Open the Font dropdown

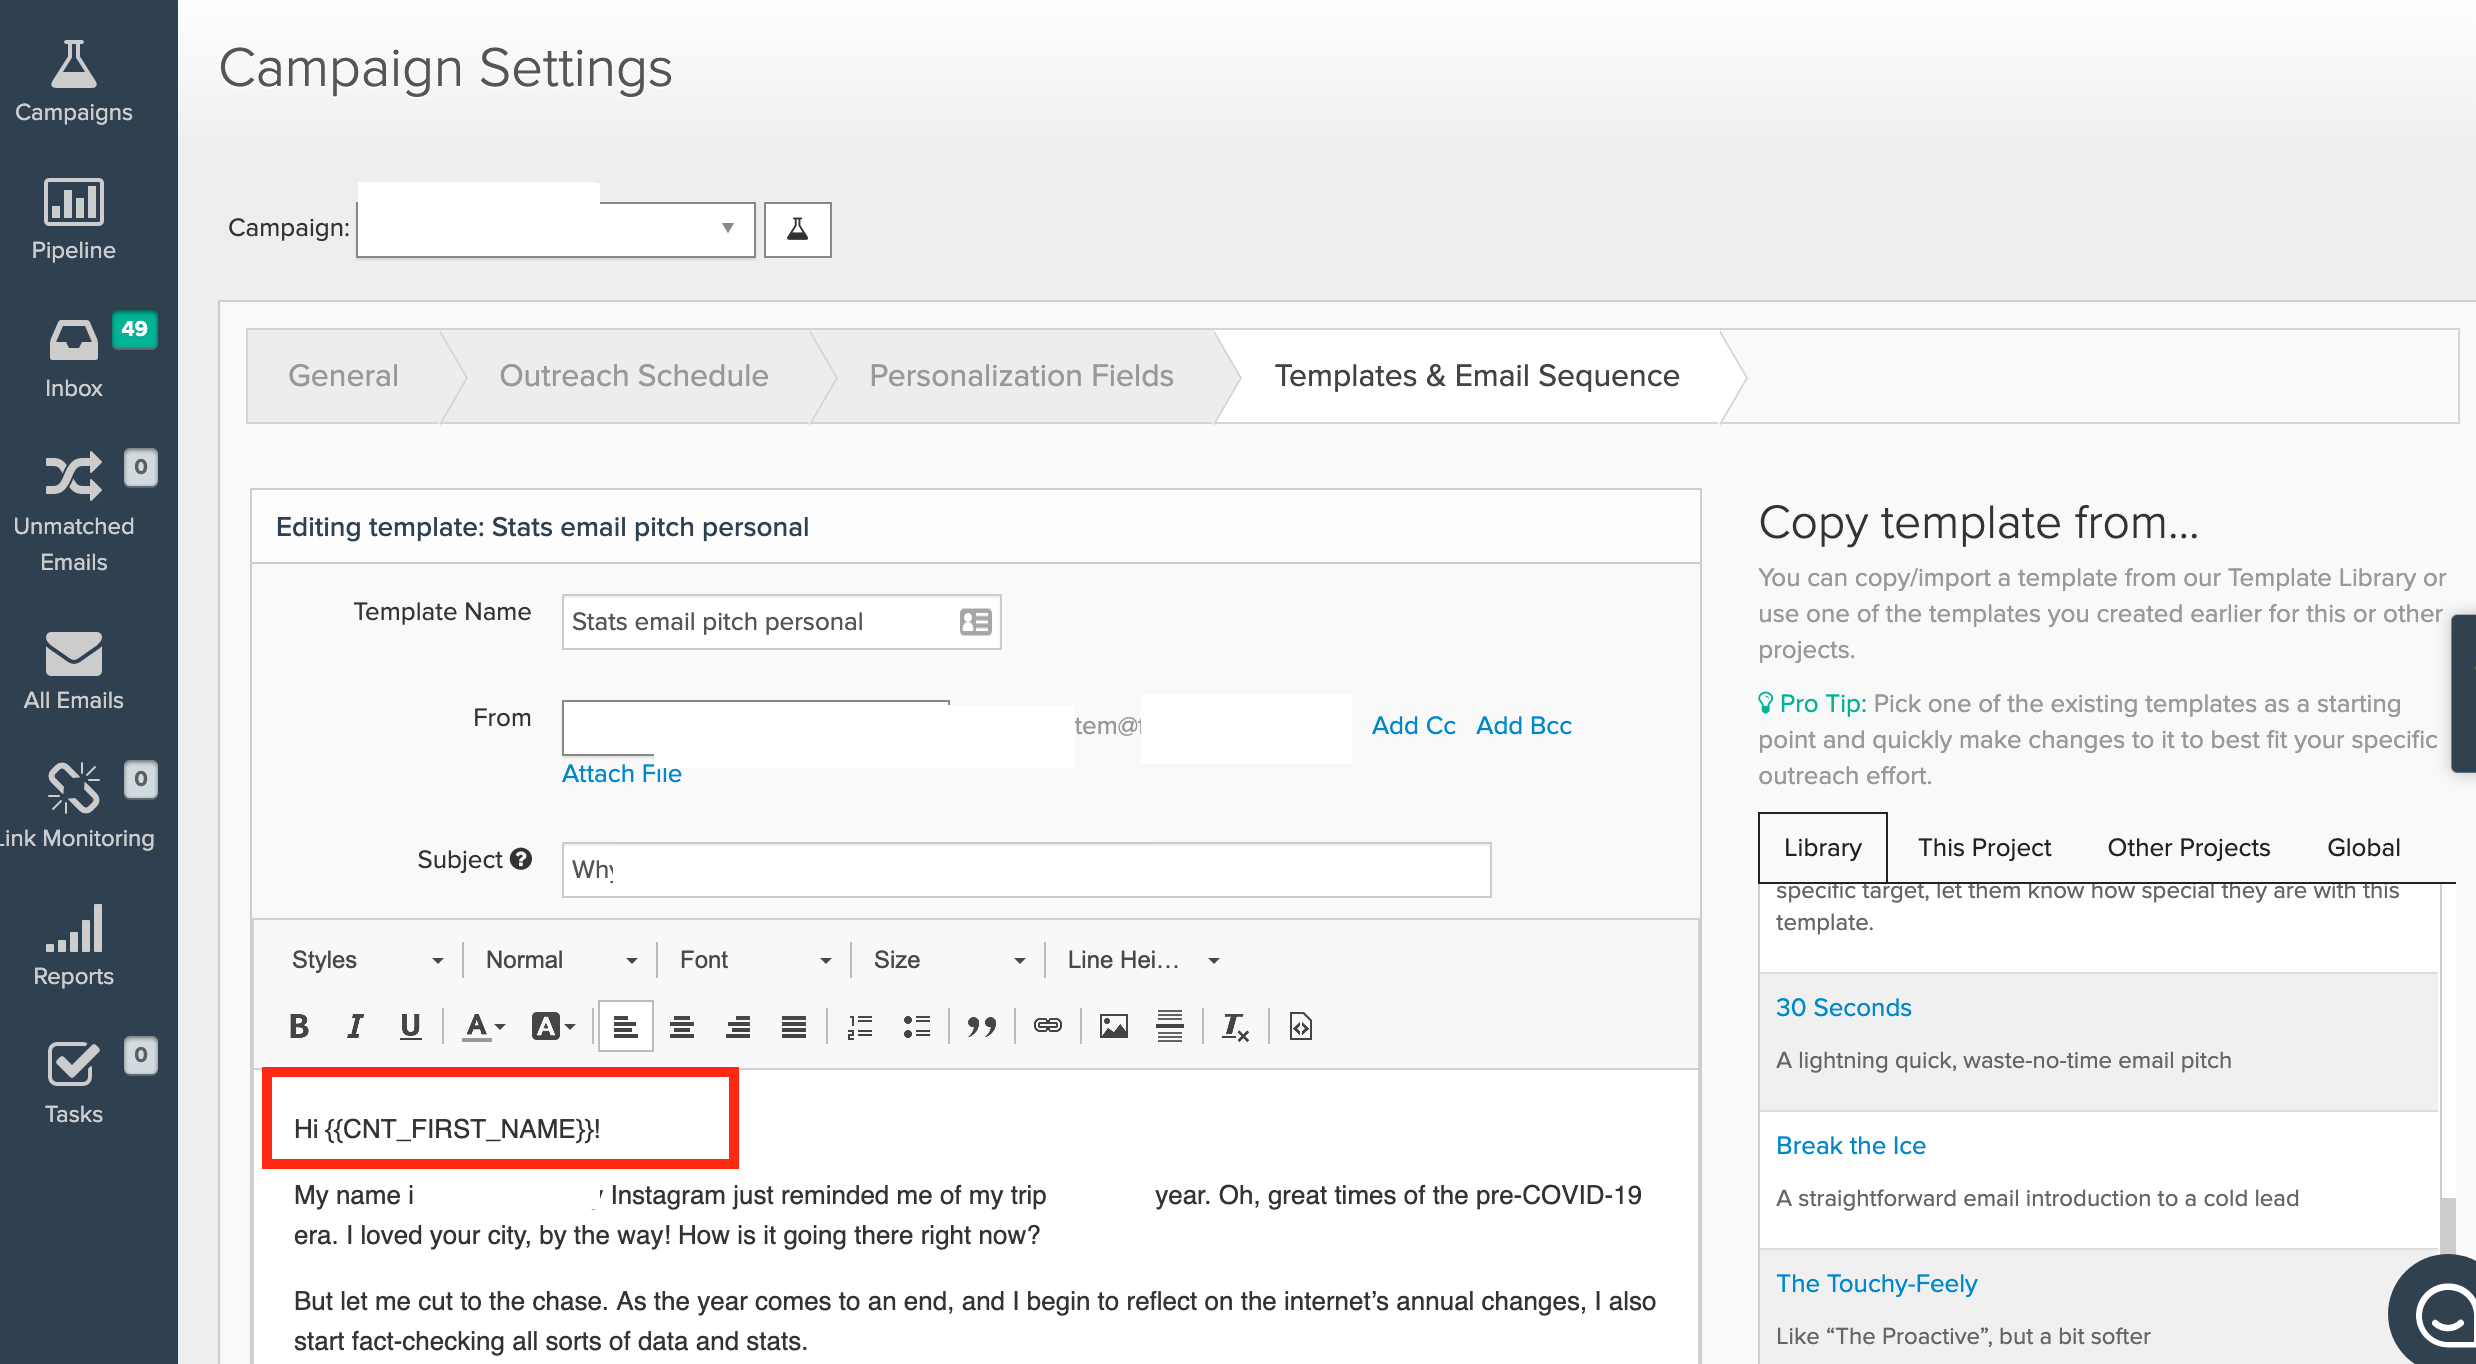pyautogui.click(x=754, y=960)
